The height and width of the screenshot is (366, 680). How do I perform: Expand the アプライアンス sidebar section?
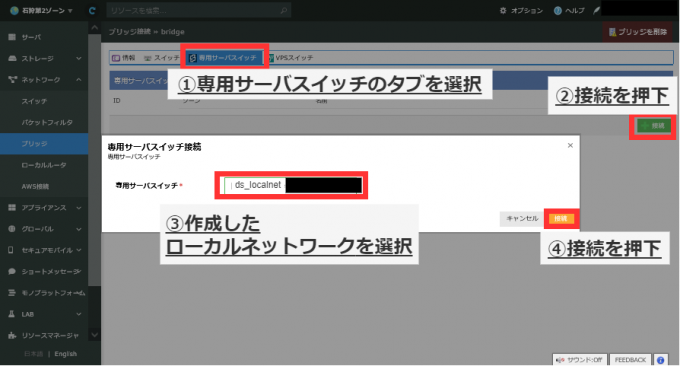tap(44, 207)
